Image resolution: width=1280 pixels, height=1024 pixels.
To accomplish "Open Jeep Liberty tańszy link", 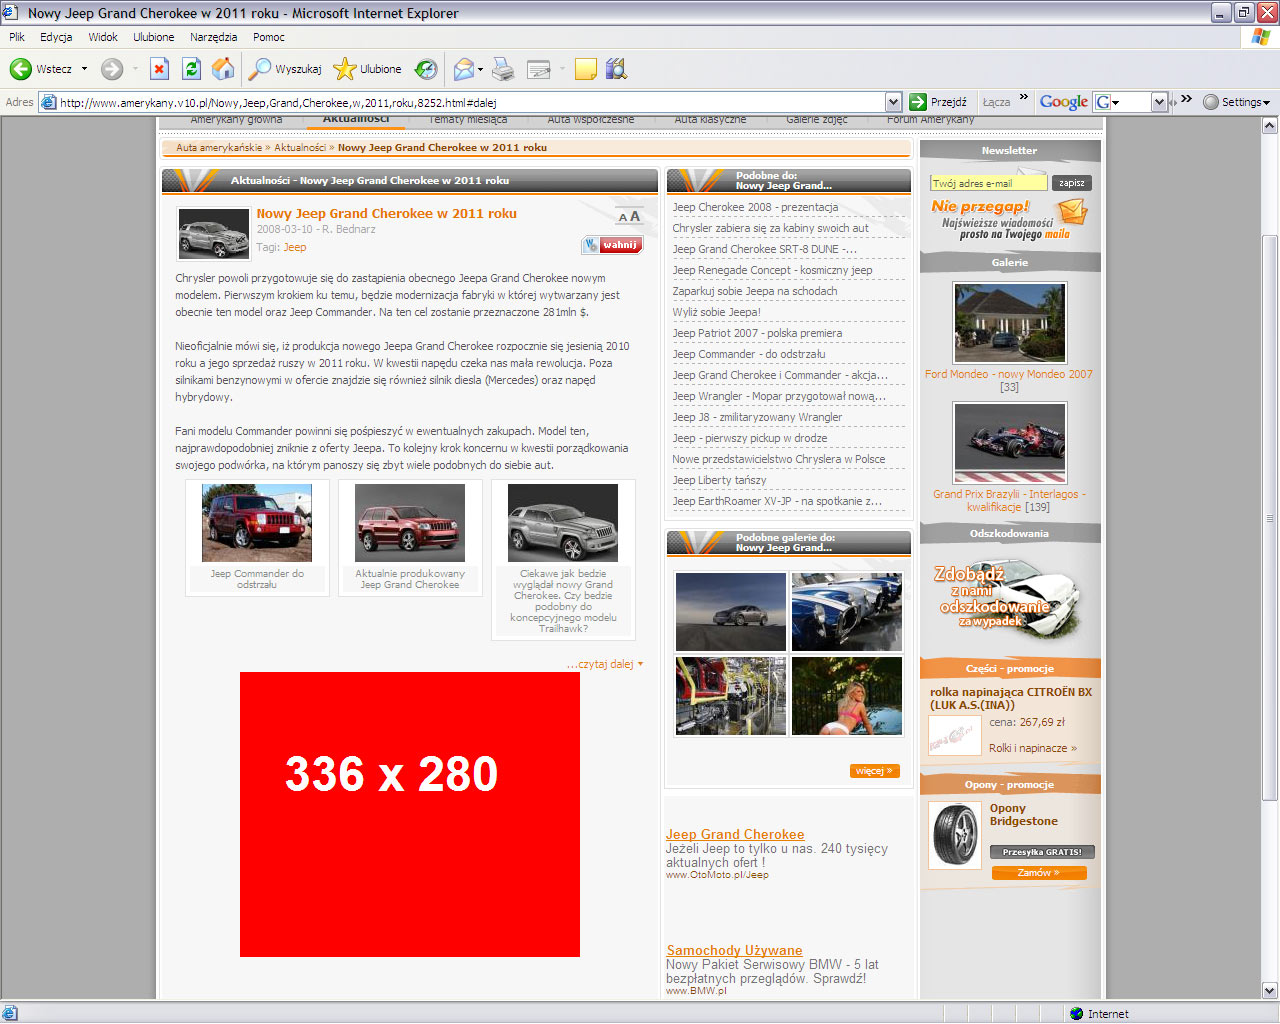I will click(x=719, y=480).
